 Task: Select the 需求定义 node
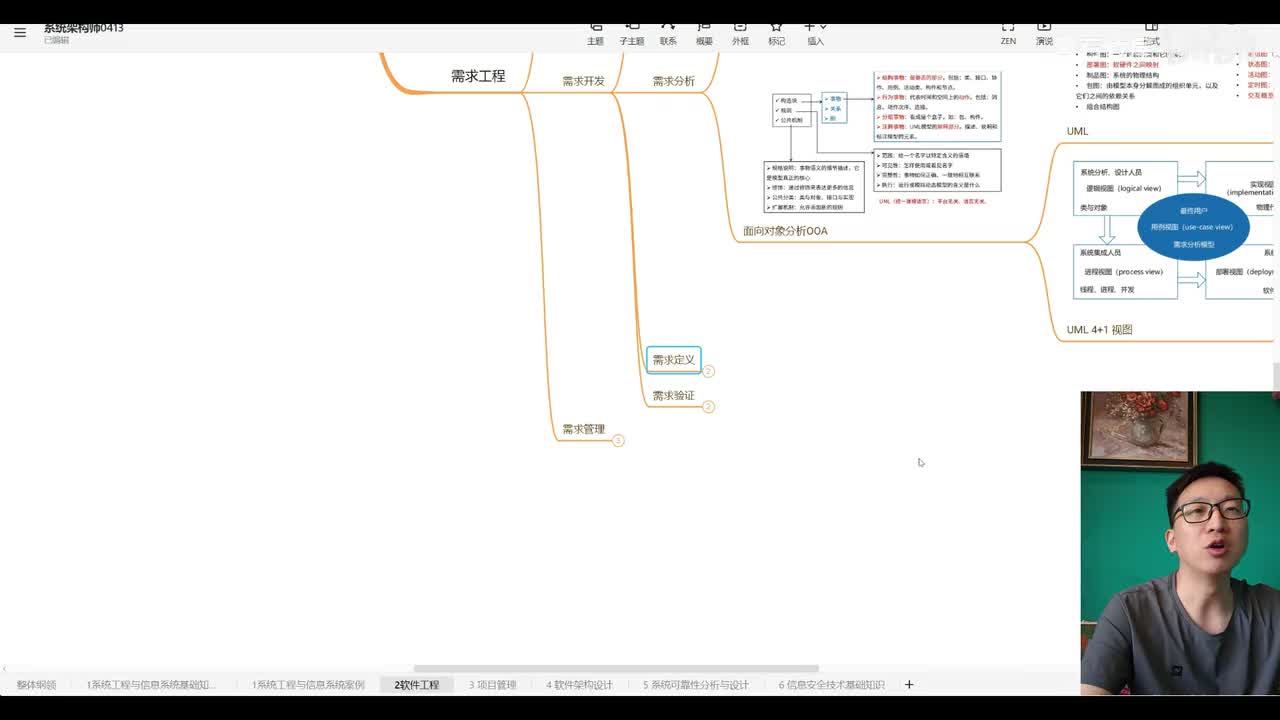(674, 360)
